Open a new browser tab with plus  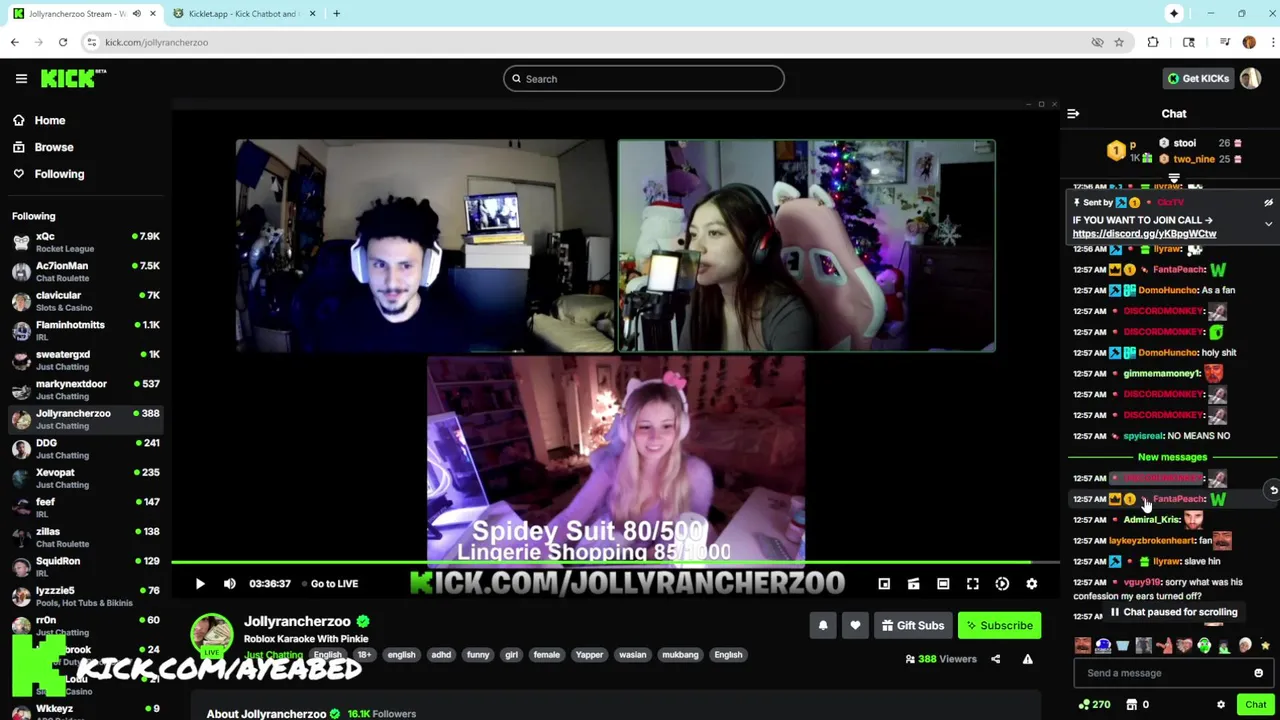(337, 14)
